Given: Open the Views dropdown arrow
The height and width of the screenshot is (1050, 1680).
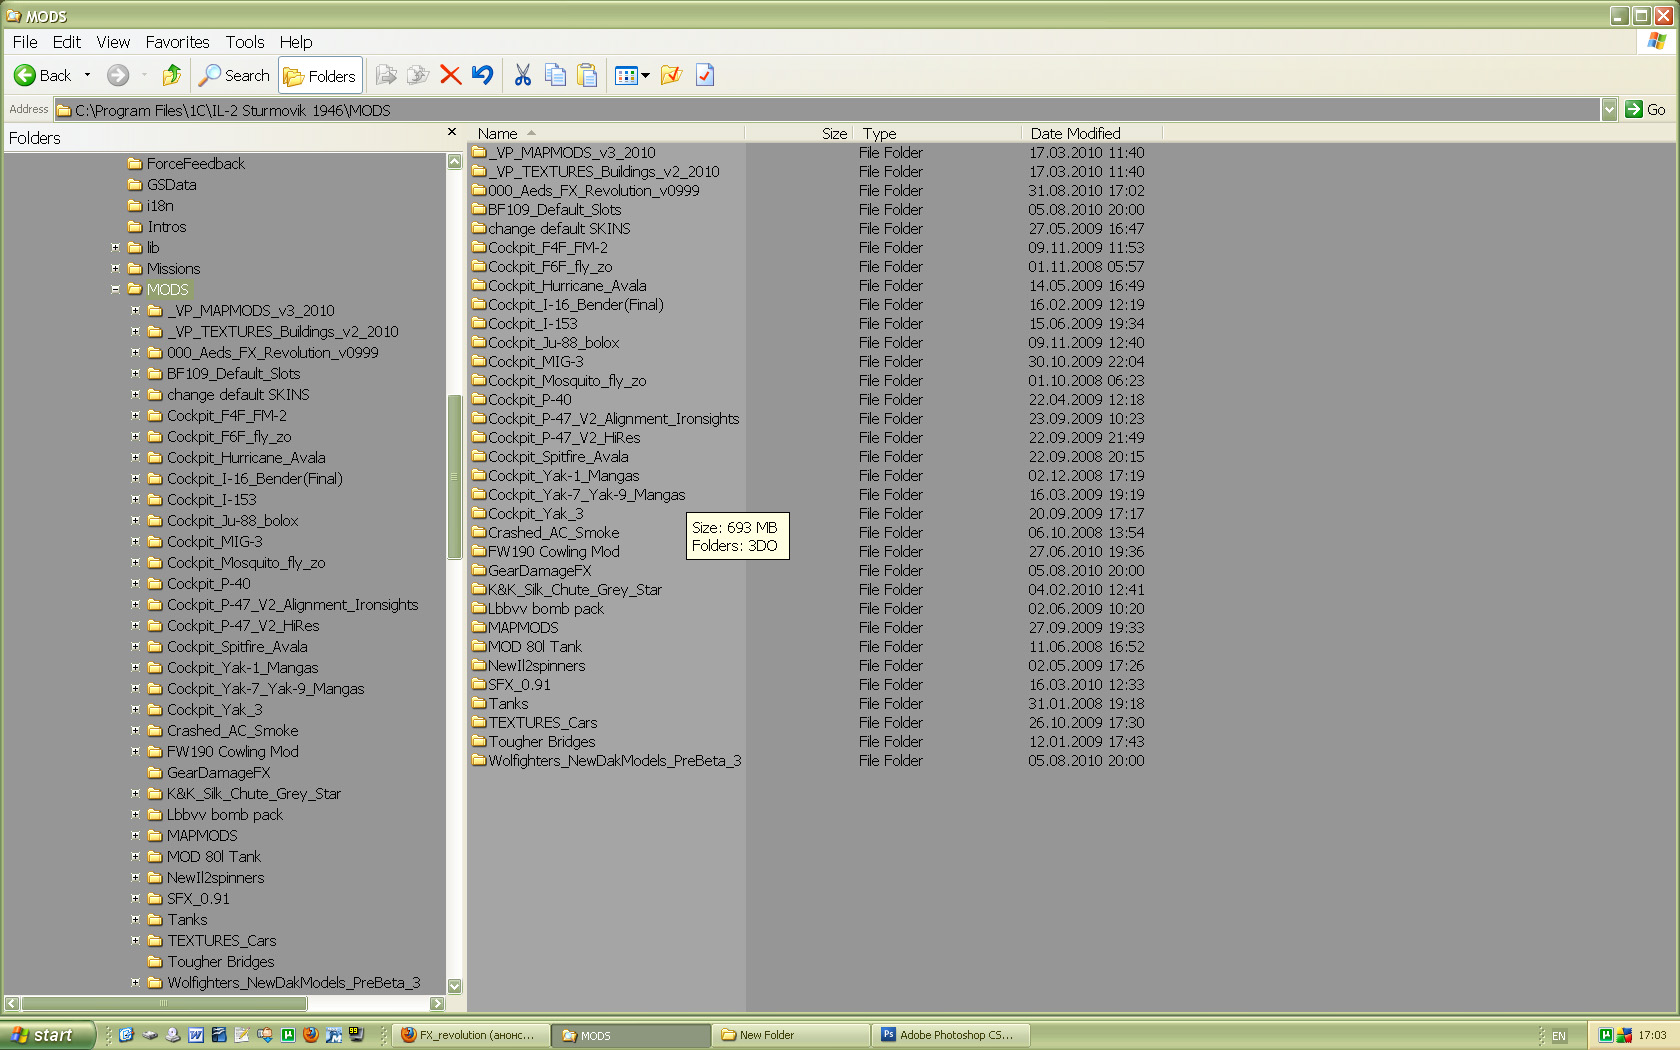Looking at the screenshot, I should coord(645,76).
